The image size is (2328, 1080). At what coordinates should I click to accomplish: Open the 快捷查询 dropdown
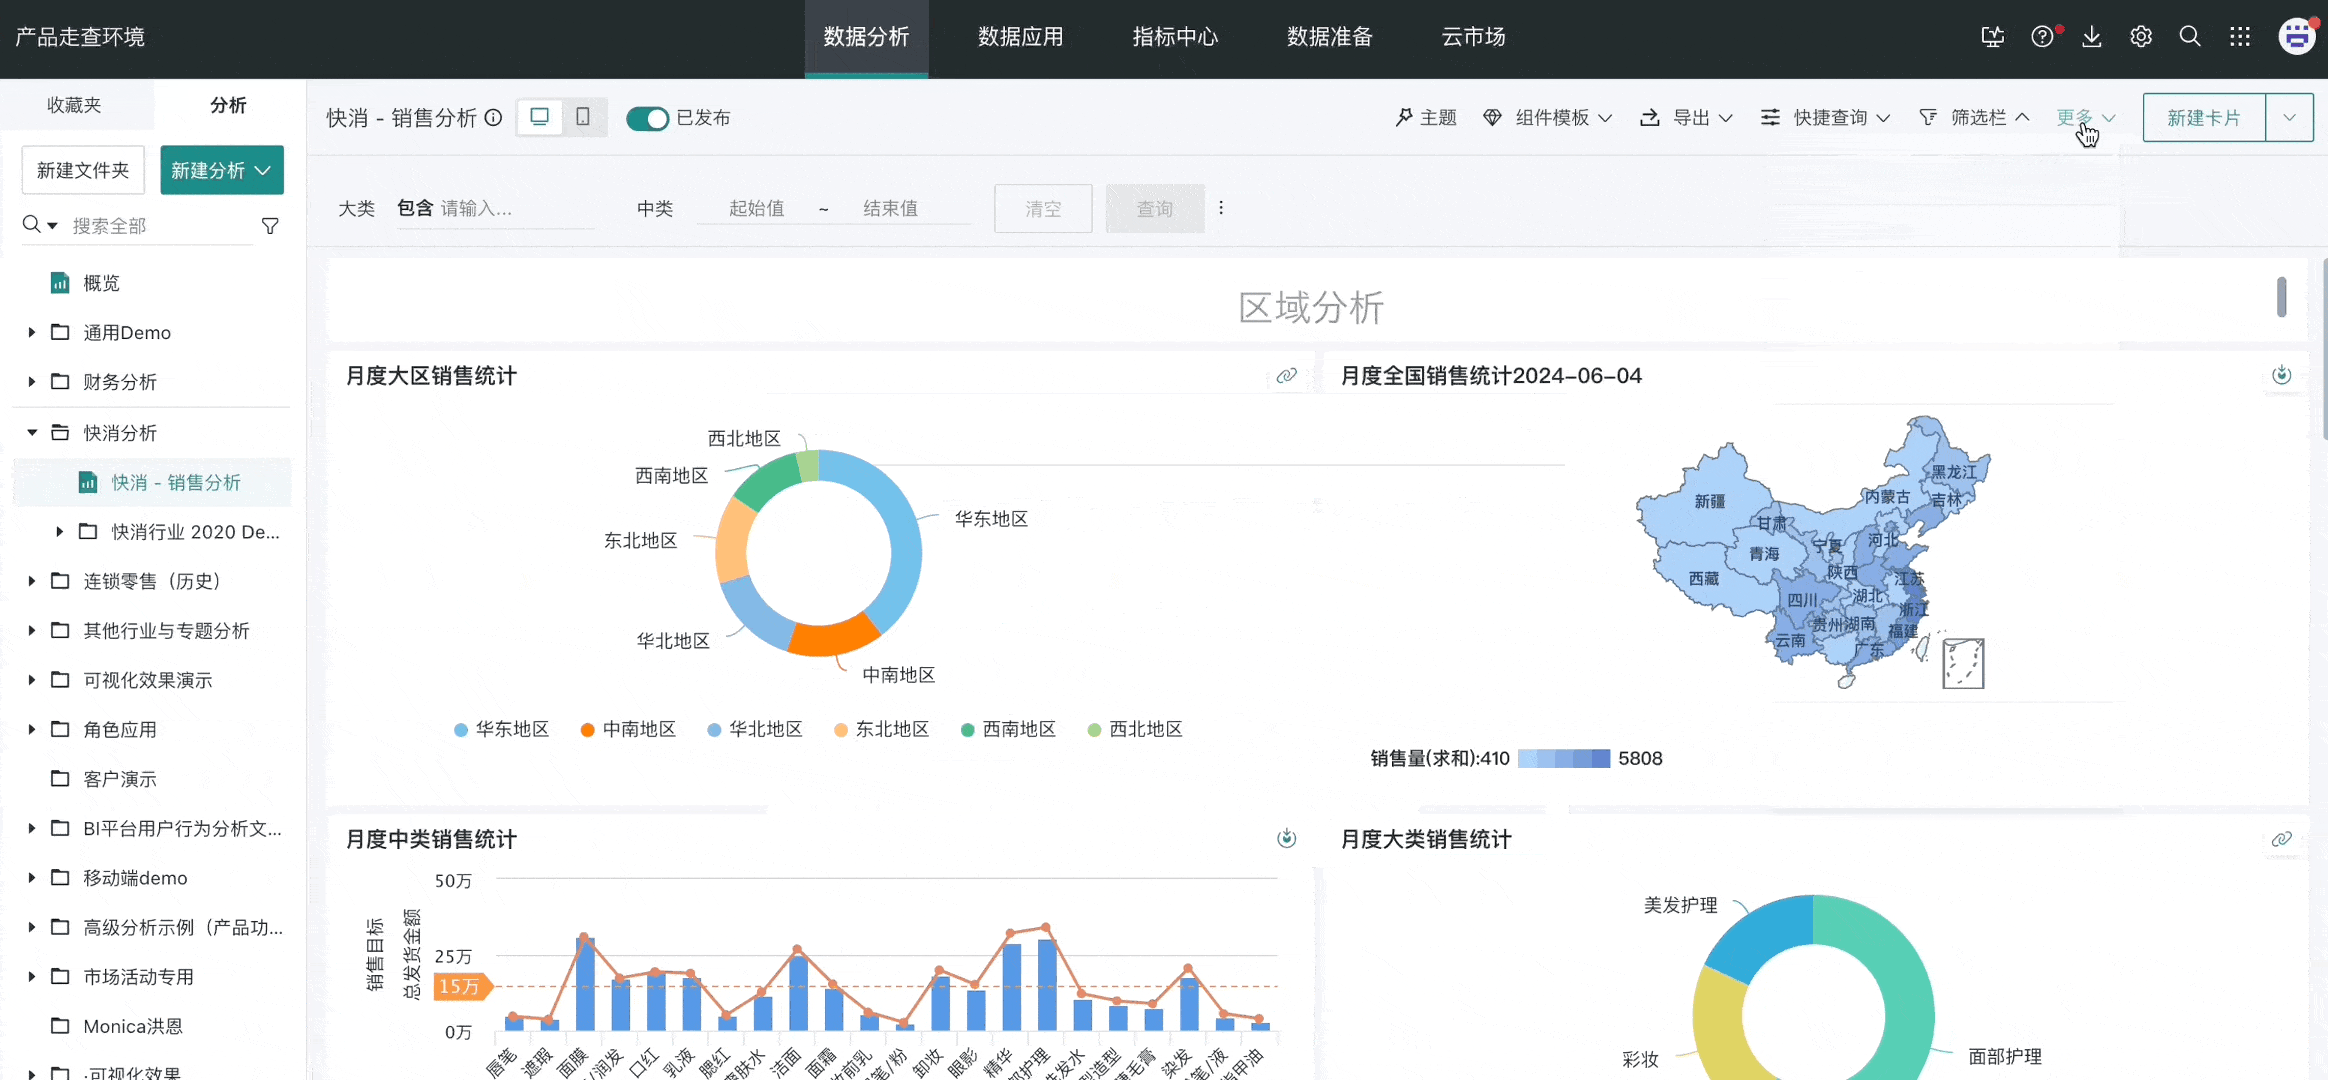tap(1825, 118)
